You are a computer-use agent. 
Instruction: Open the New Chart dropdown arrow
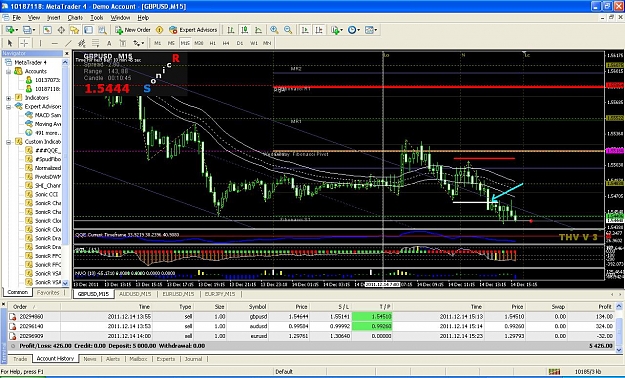click(x=16, y=30)
